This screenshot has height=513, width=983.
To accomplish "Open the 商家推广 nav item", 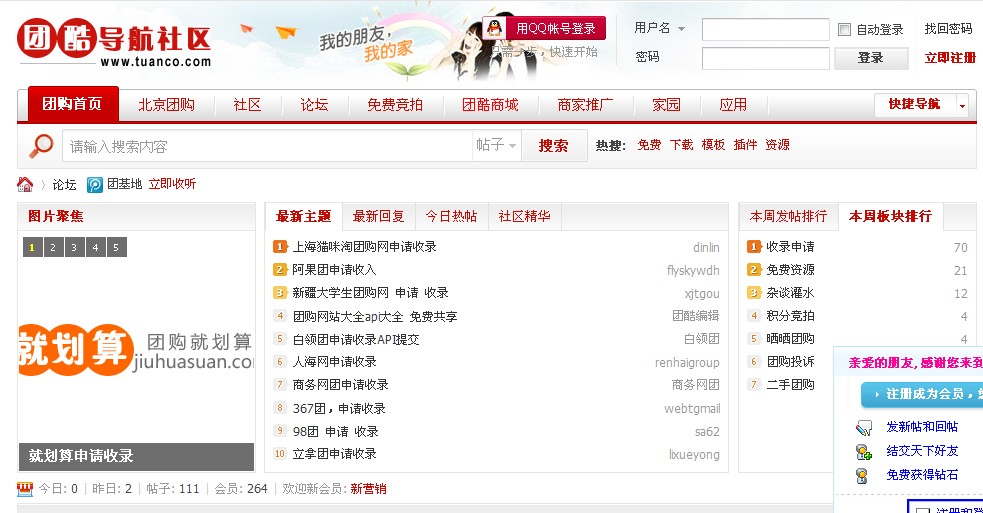I will (x=585, y=105).
